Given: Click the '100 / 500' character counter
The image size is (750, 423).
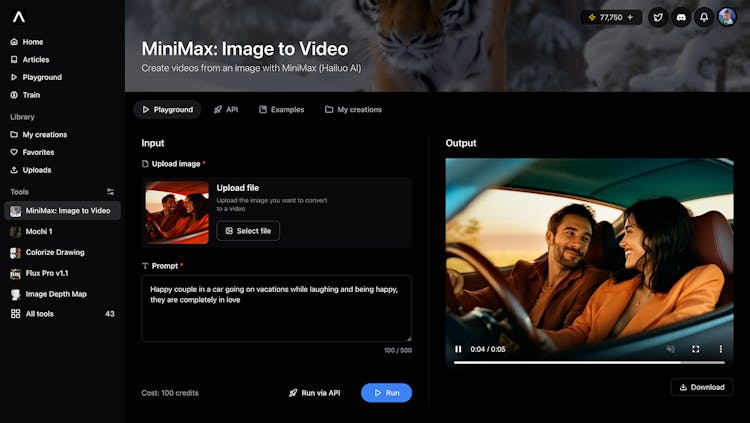Looking at the screenshot, I should click(x=397, y=350).
